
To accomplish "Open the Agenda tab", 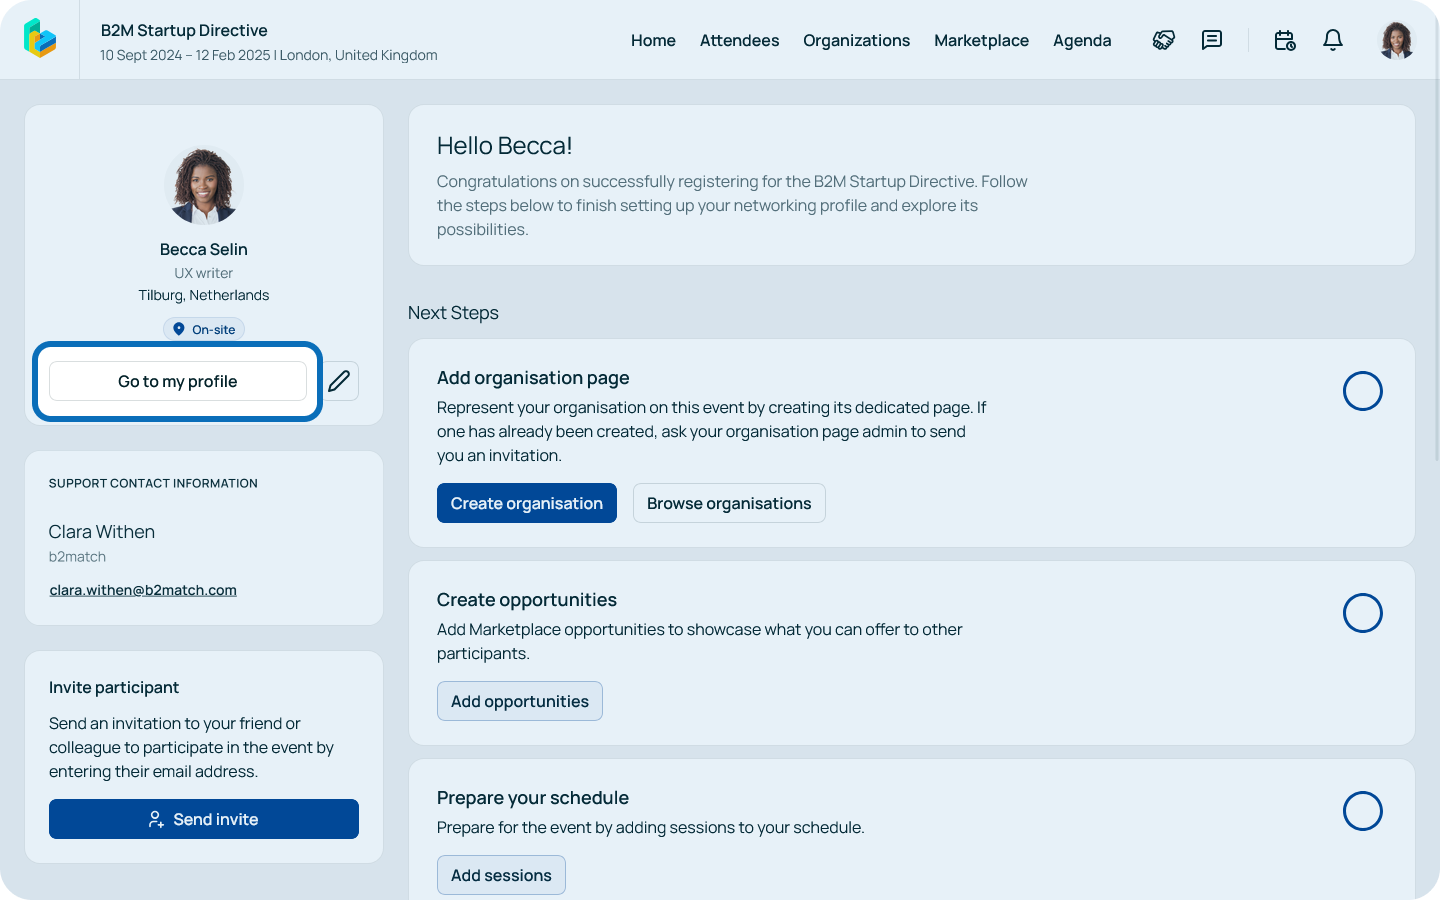I will click(1082, 40).
